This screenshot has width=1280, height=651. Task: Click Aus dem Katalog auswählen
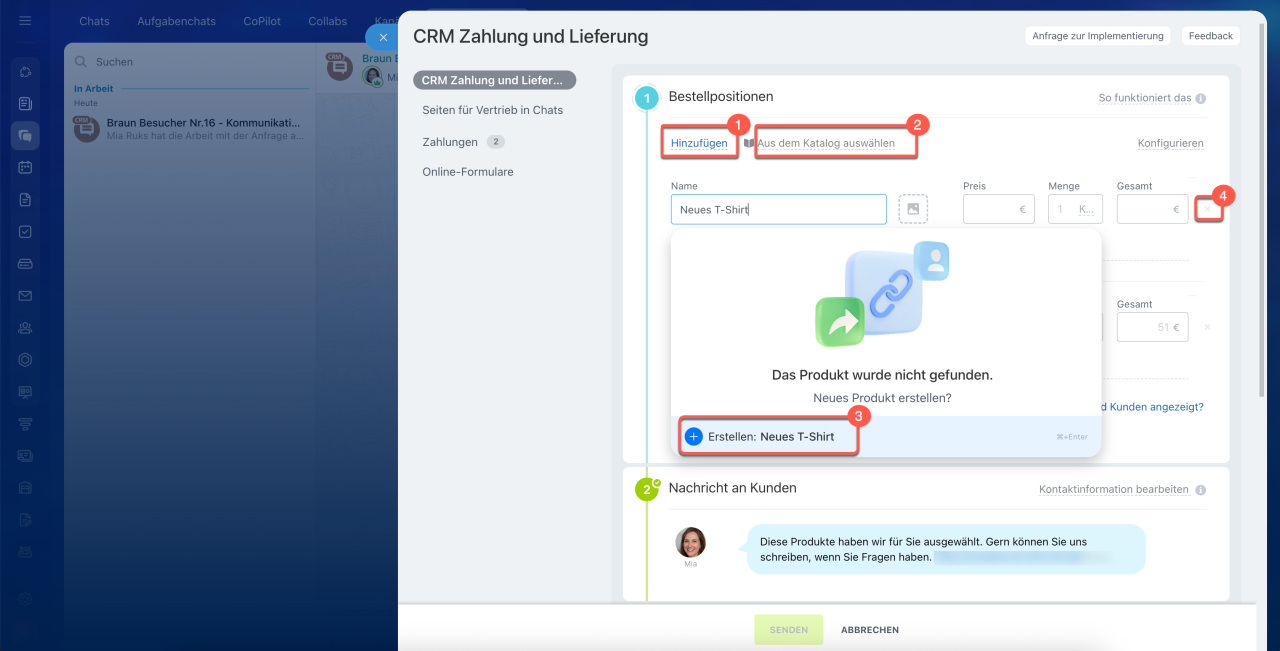[x=826, y=143]
